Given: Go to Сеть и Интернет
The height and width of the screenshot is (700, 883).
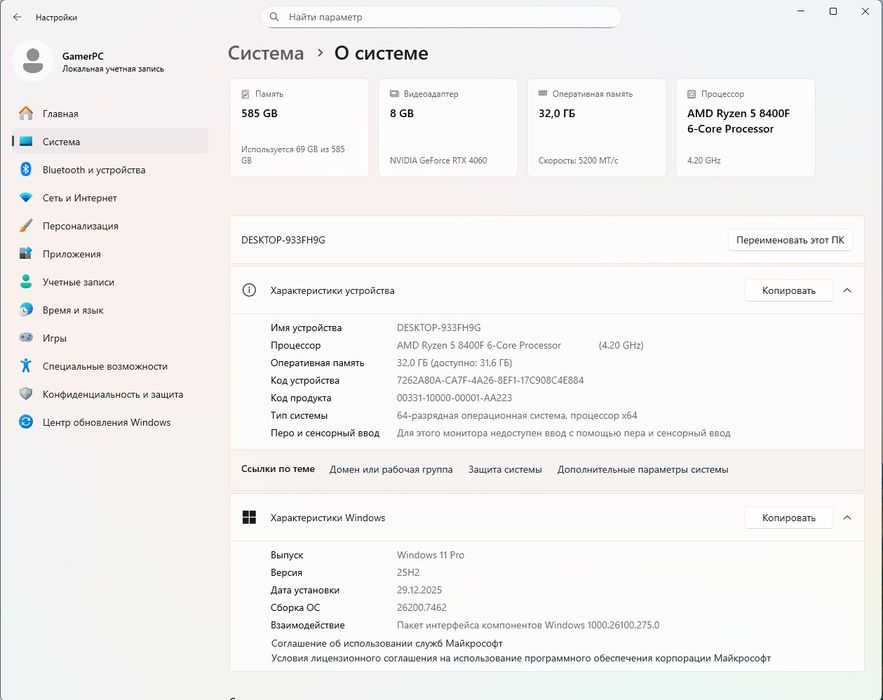Looking at the screenshot, I should point(110,198).
